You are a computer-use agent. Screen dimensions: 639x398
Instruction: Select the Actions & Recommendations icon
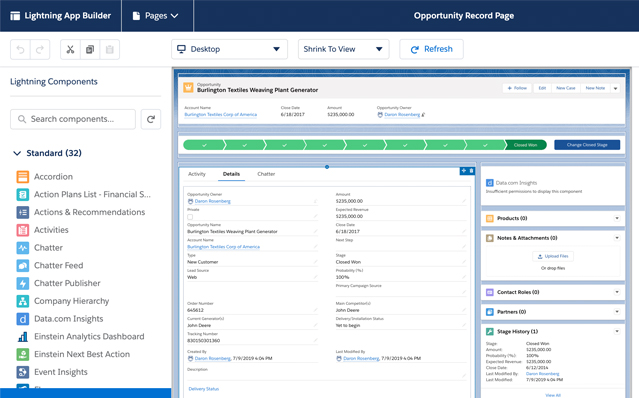tap(23, 212)
